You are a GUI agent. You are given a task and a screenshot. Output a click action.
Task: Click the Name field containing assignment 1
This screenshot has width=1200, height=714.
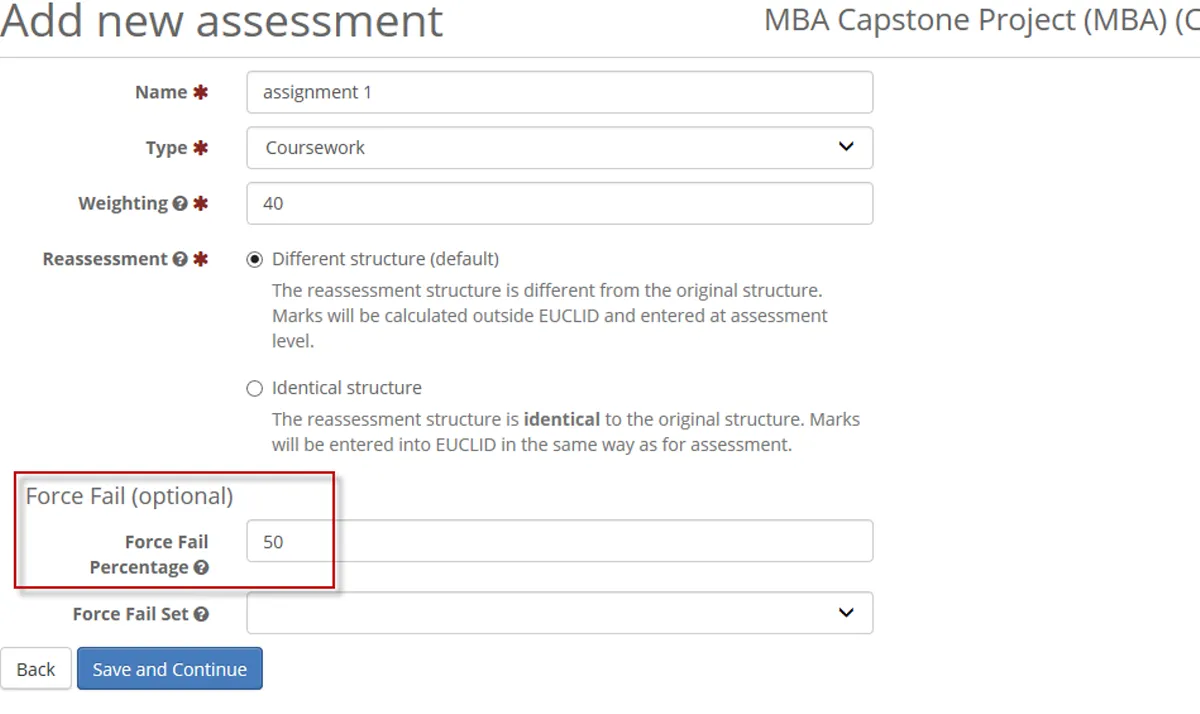(559, 92)
